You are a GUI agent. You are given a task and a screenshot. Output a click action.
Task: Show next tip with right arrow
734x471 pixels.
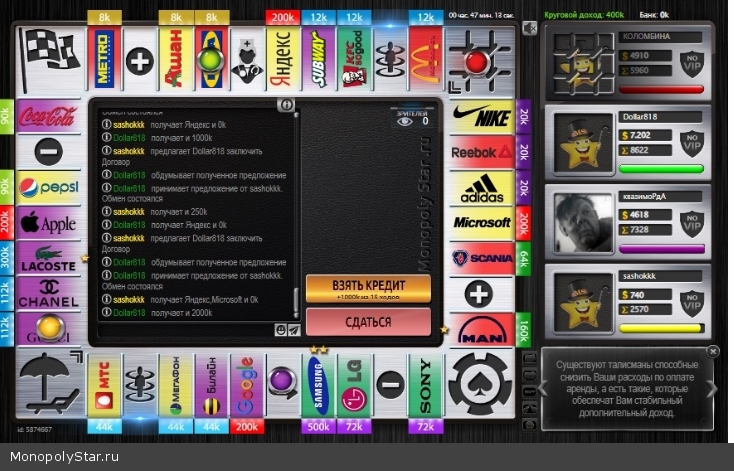[712, 389]
